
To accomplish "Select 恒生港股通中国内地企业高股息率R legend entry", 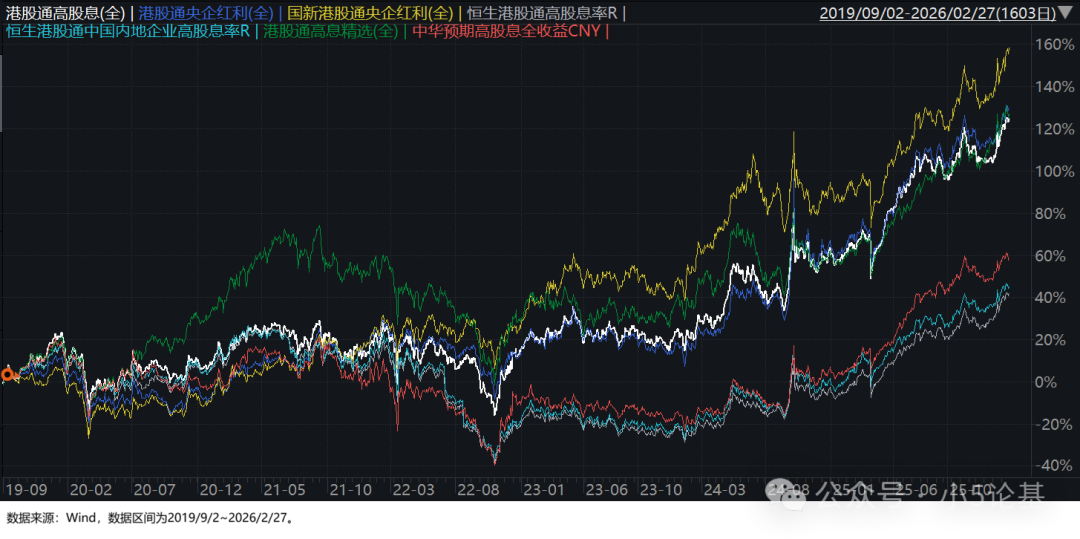I will pyautogui.click(x=127, y=31).
